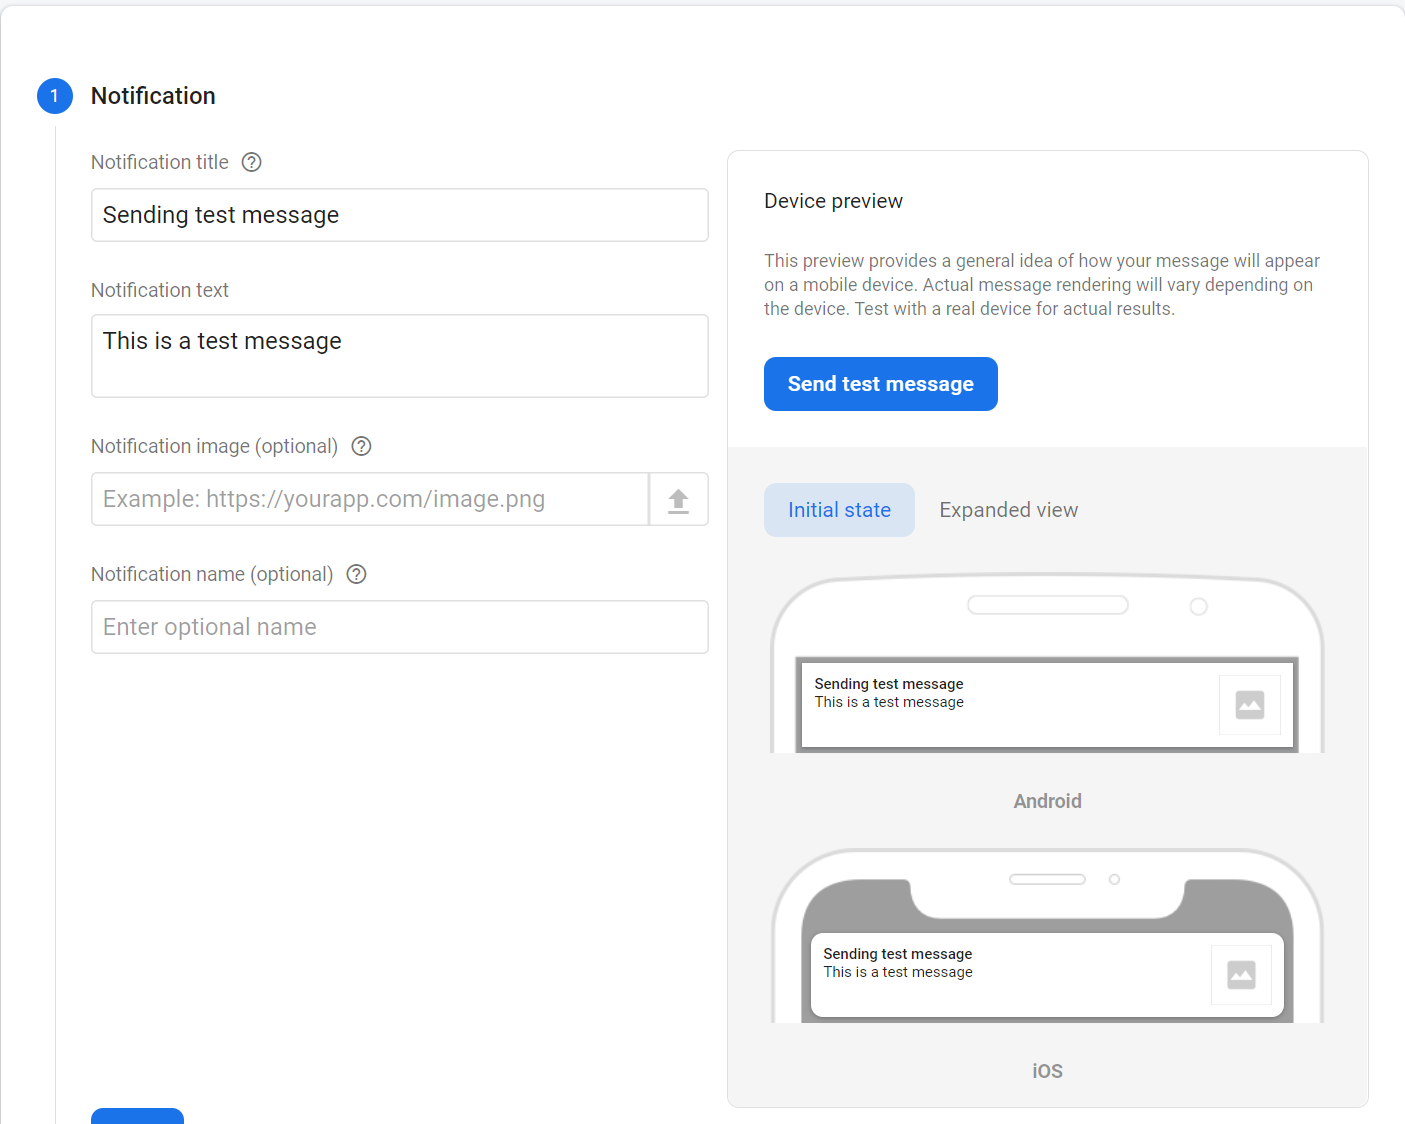Switch to the Initial state tab
Image resolution: width=1405 pixels, height=1124 pixels.
click(839, 510)
